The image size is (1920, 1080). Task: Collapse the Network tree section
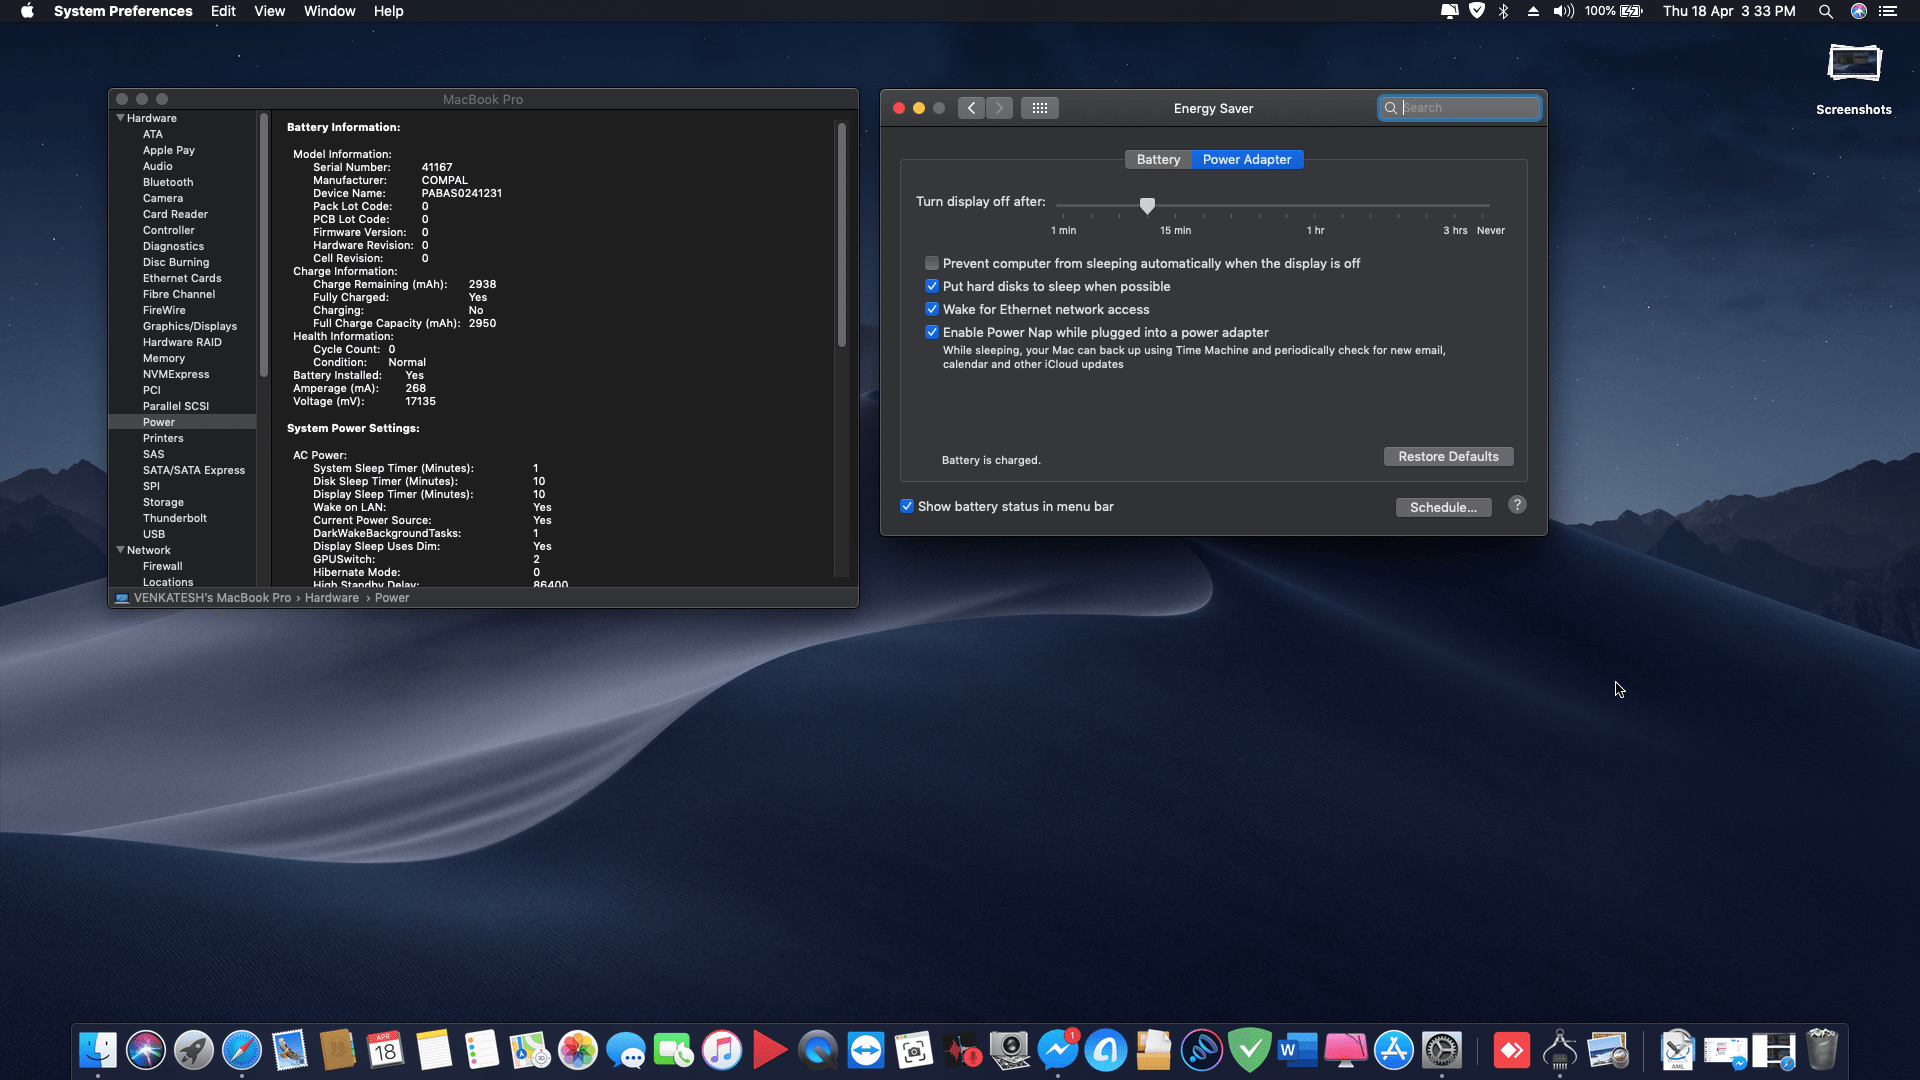pos(120,550)
